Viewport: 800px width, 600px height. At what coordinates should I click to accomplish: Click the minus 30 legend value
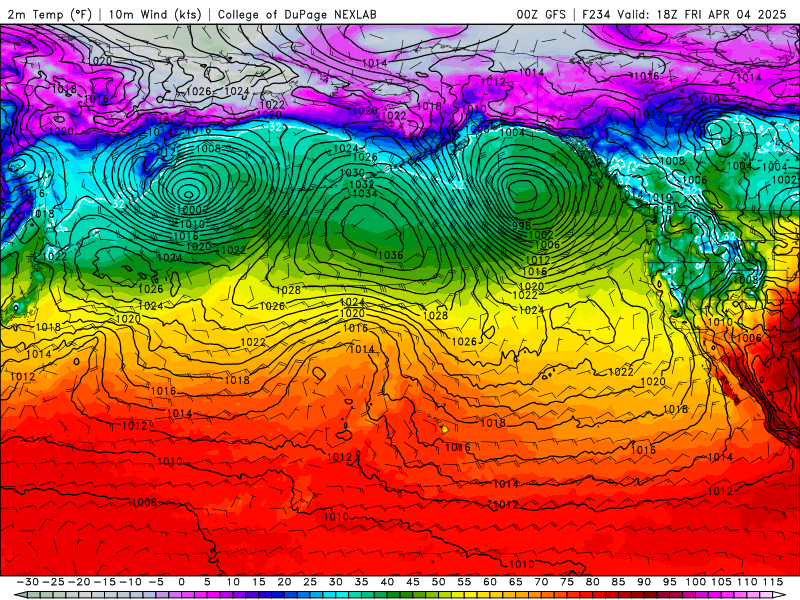pyautogui.click(x=27, y=582)
